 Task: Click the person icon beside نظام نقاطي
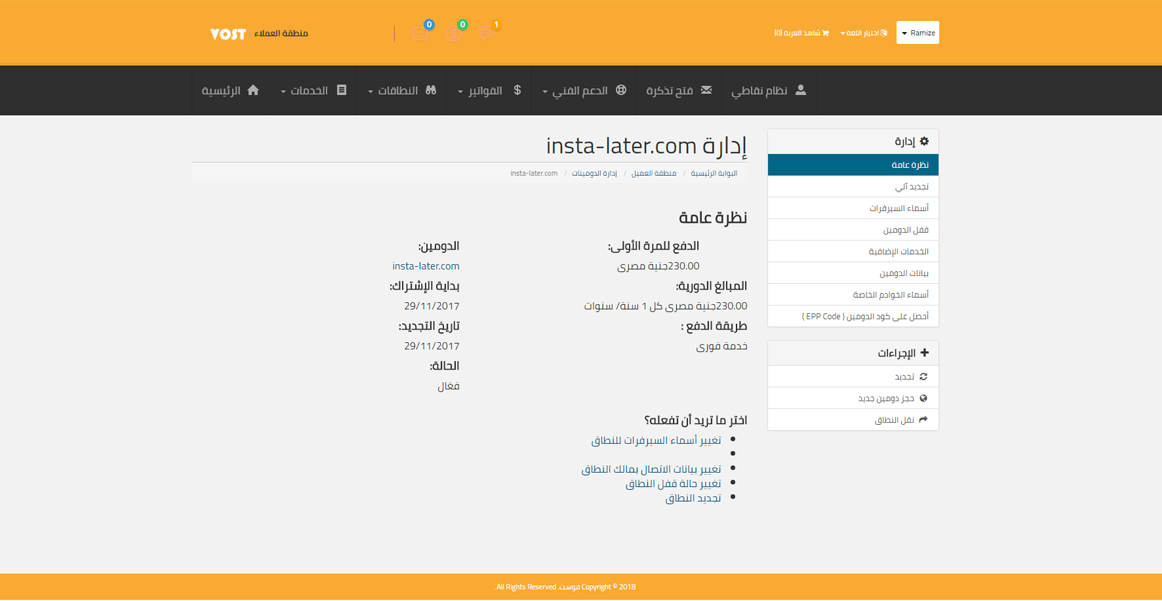coord(800,90)
